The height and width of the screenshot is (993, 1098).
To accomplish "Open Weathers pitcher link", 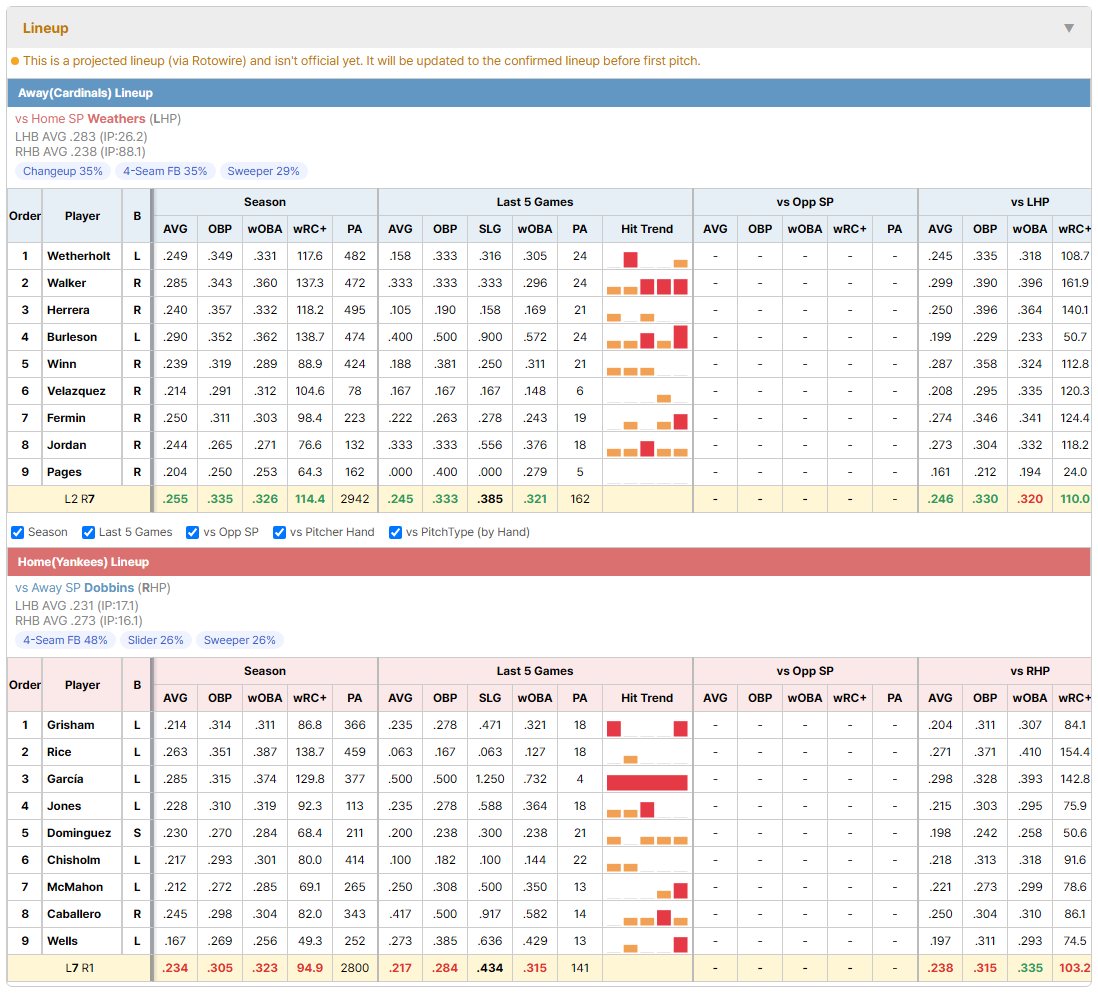I will (x=116, y=119).
